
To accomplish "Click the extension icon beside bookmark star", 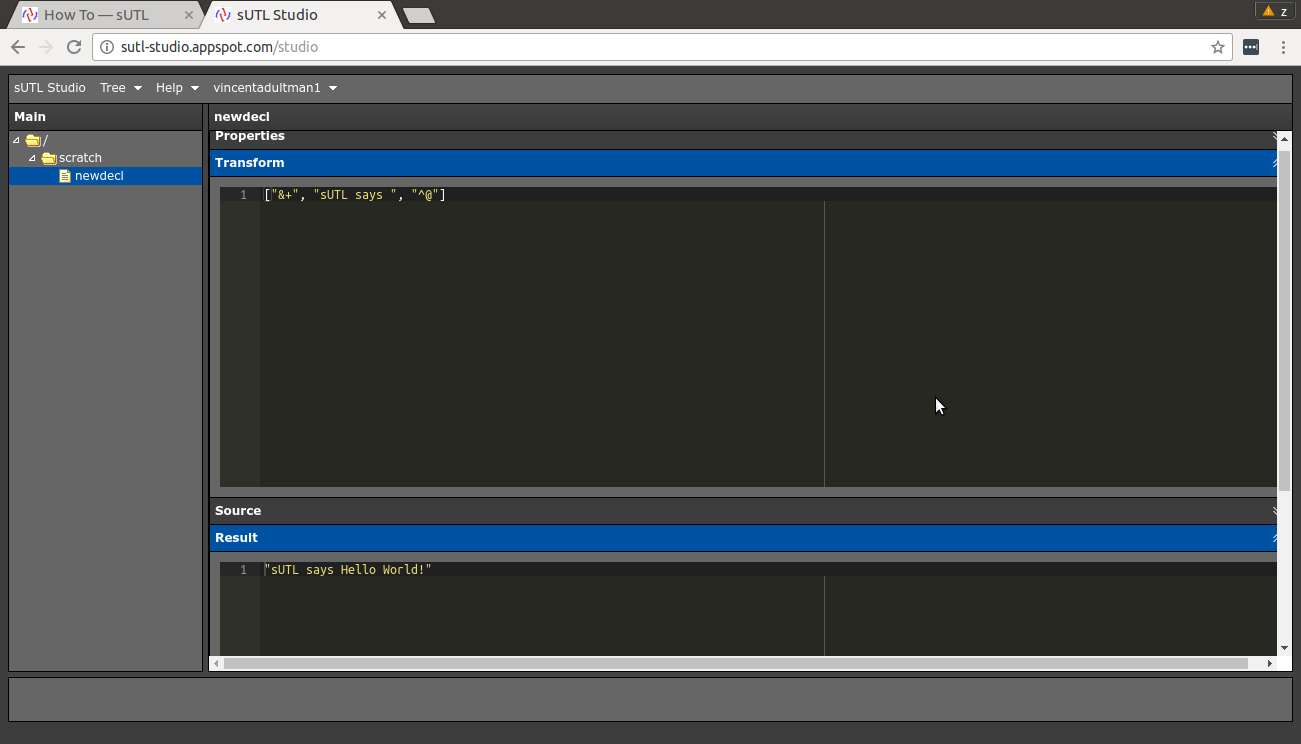I will pos(1251,47).
